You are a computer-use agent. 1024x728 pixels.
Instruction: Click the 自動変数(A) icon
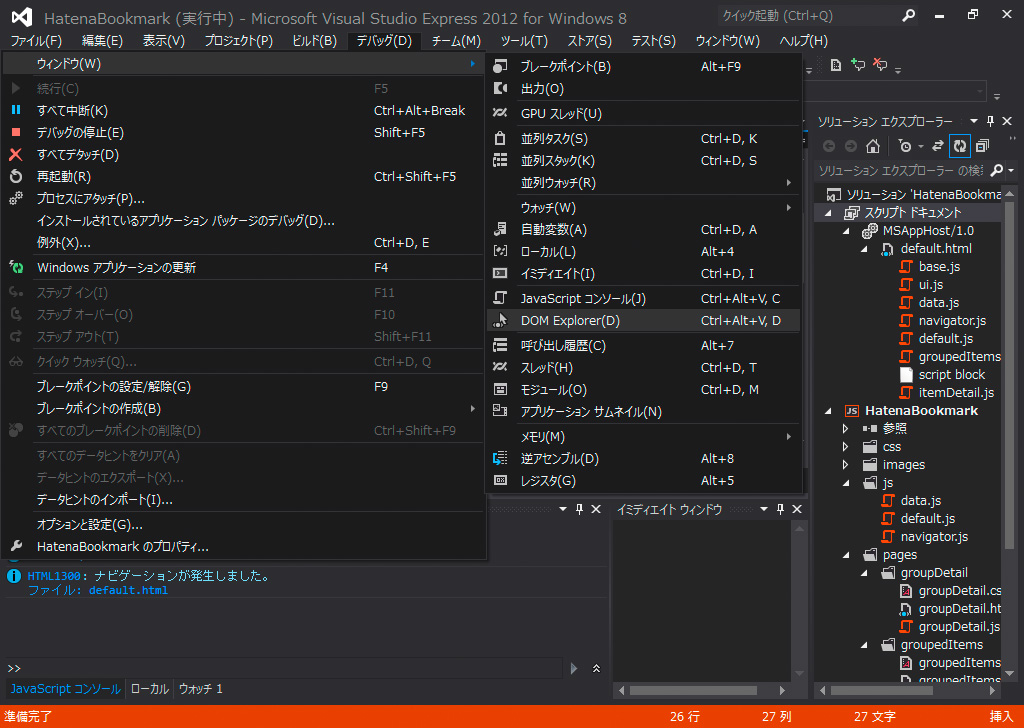coord(500,229)
